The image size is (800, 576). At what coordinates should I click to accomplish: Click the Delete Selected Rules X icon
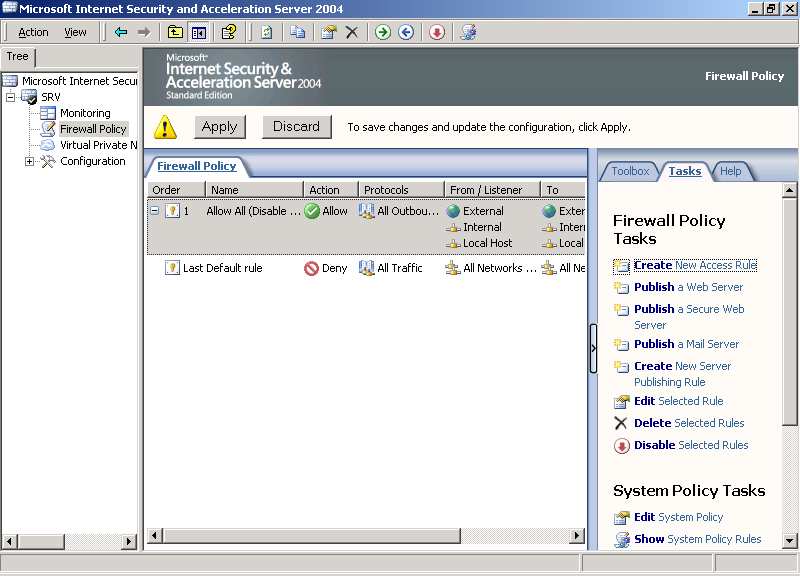pos(621,423)
